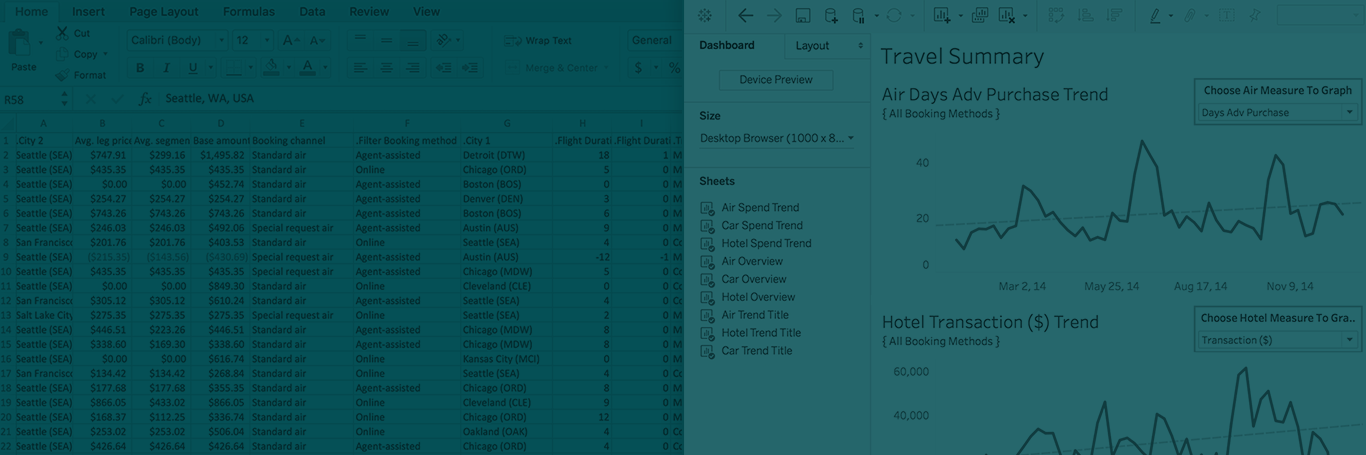The image size is (1366, 455).
Task: Switch to the Formulas ribbon tab
Action: [248, 12]
